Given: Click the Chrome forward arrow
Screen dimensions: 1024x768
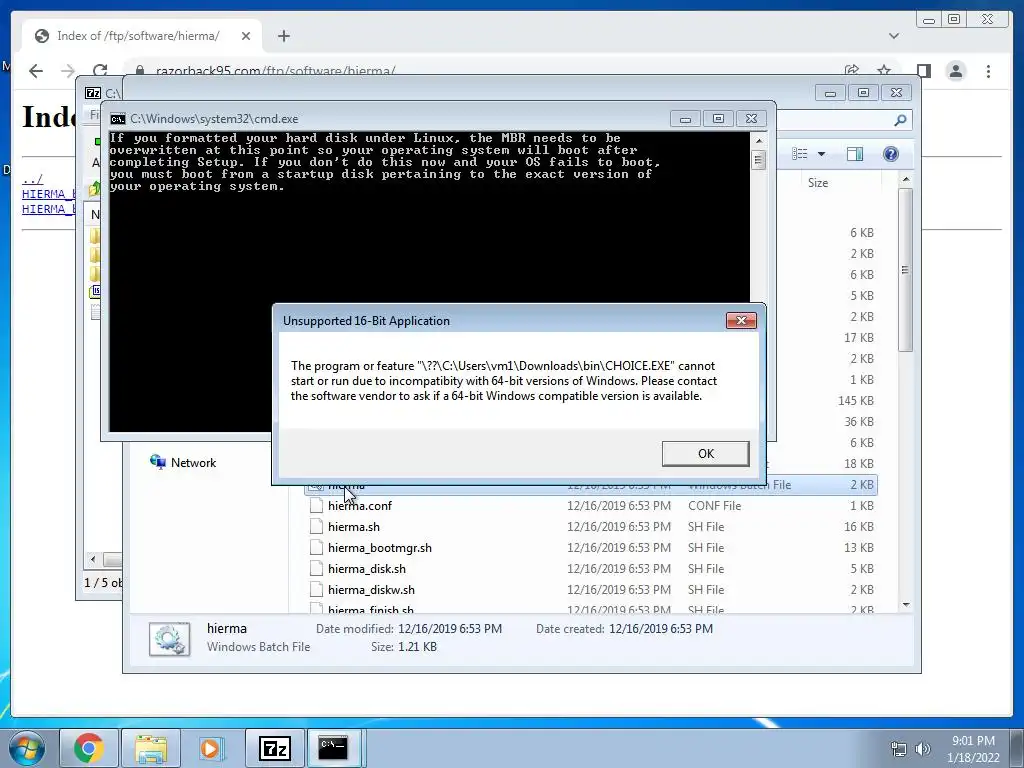Looking at the screenshot, I should (68, 71).
